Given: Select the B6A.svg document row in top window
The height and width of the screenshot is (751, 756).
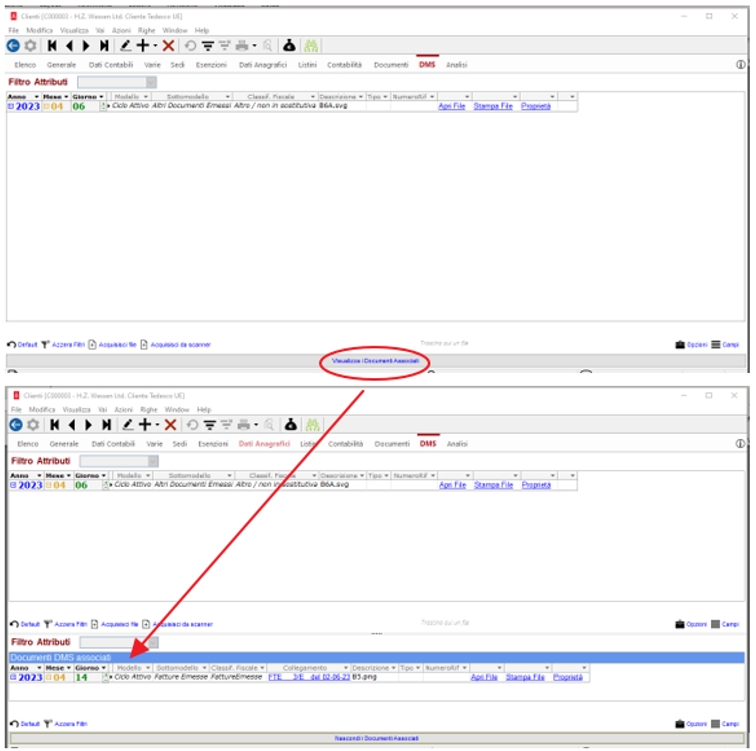Looking at the screenshot, I should tap(292, 106).
